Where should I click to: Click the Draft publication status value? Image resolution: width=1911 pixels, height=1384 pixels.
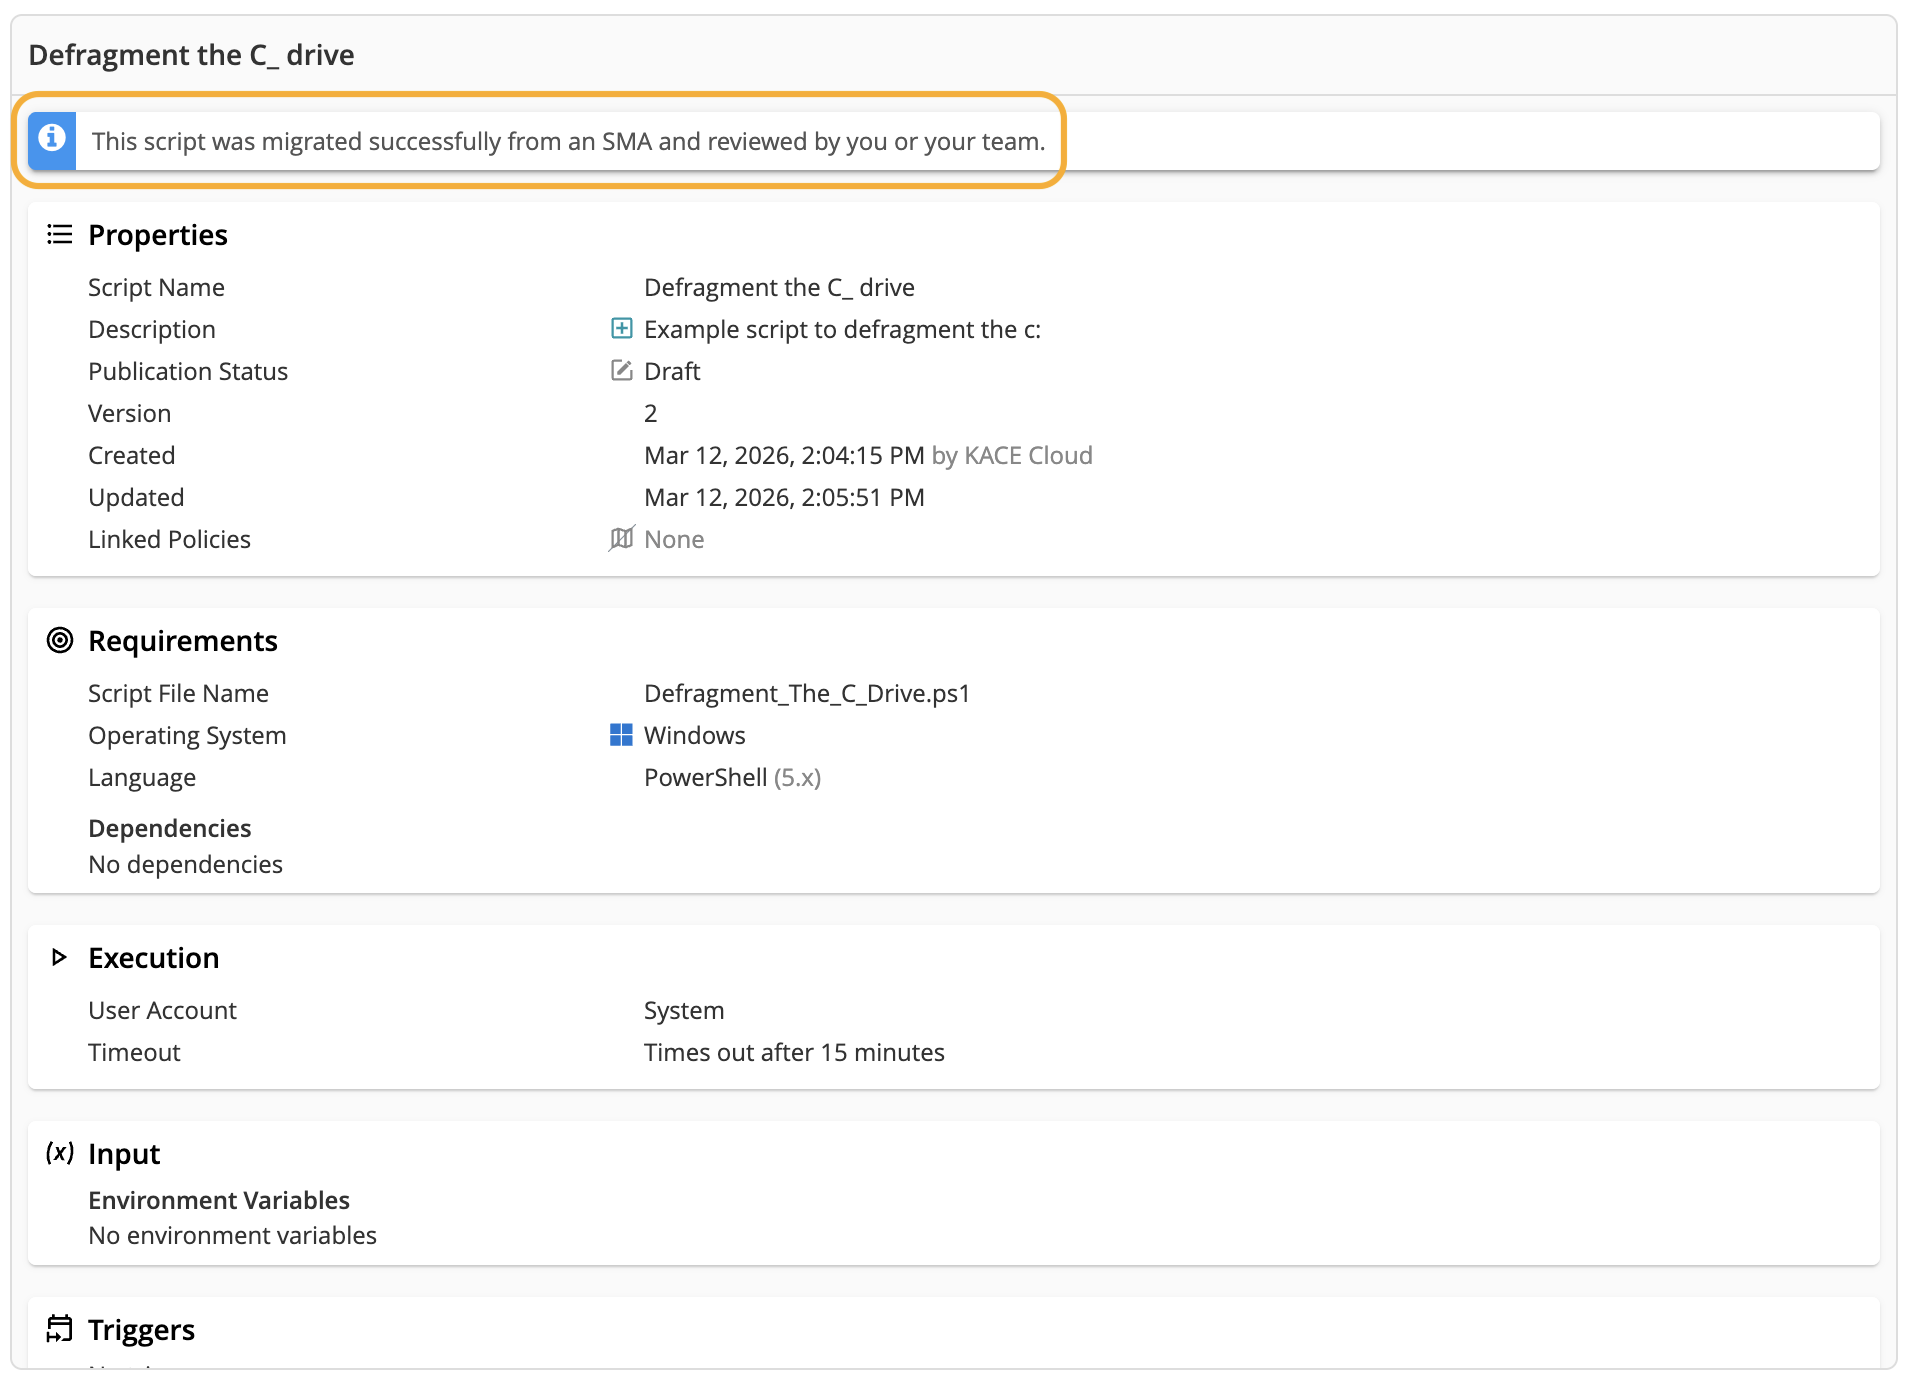672,371
